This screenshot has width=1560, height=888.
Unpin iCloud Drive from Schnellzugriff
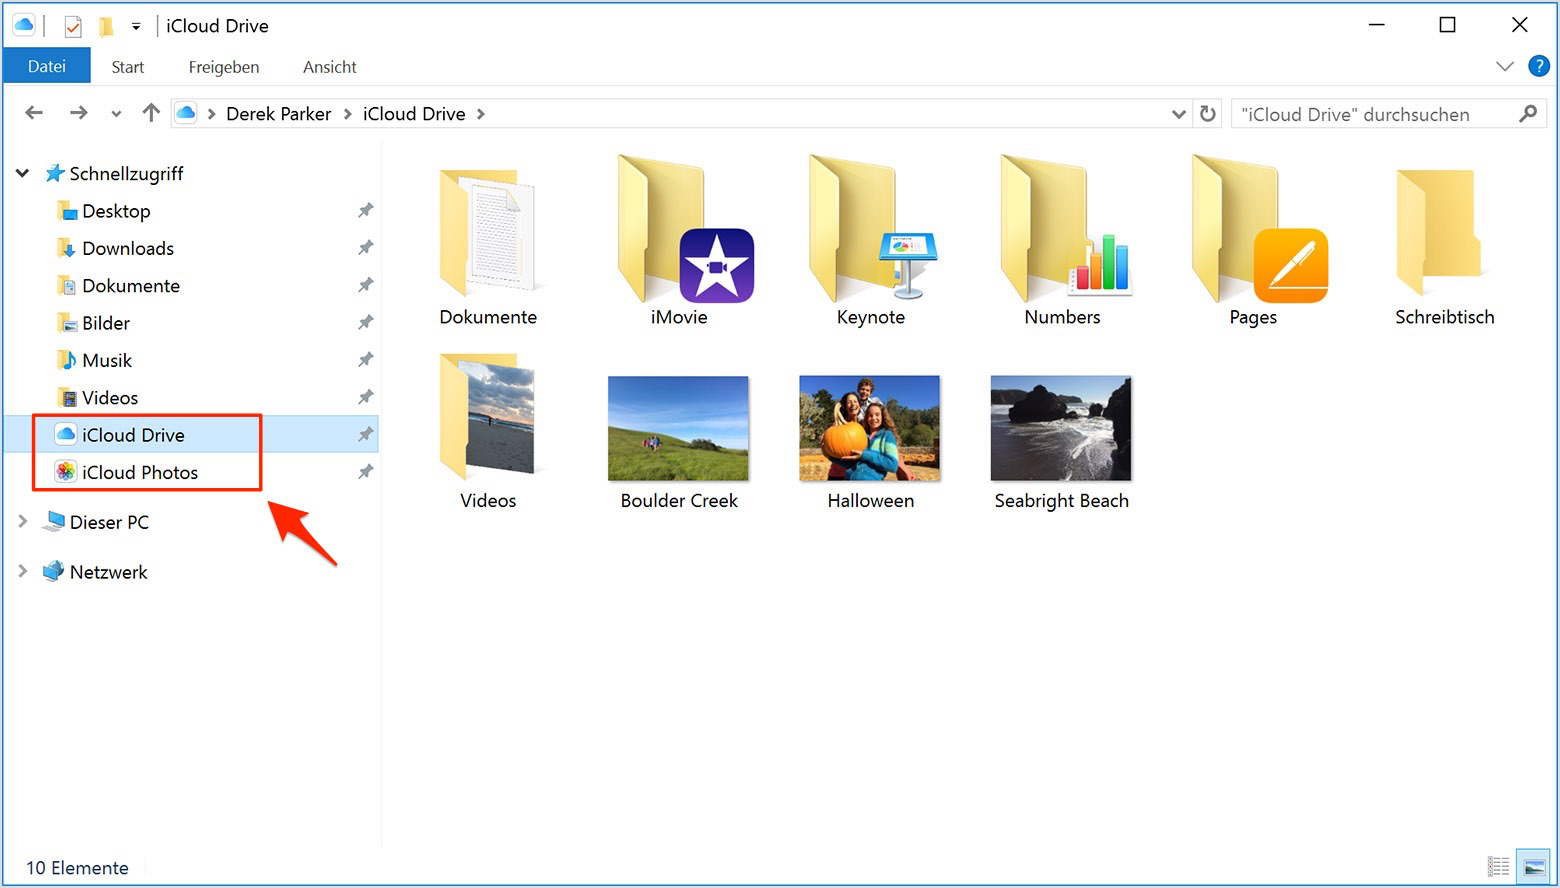tap(365, 434)
